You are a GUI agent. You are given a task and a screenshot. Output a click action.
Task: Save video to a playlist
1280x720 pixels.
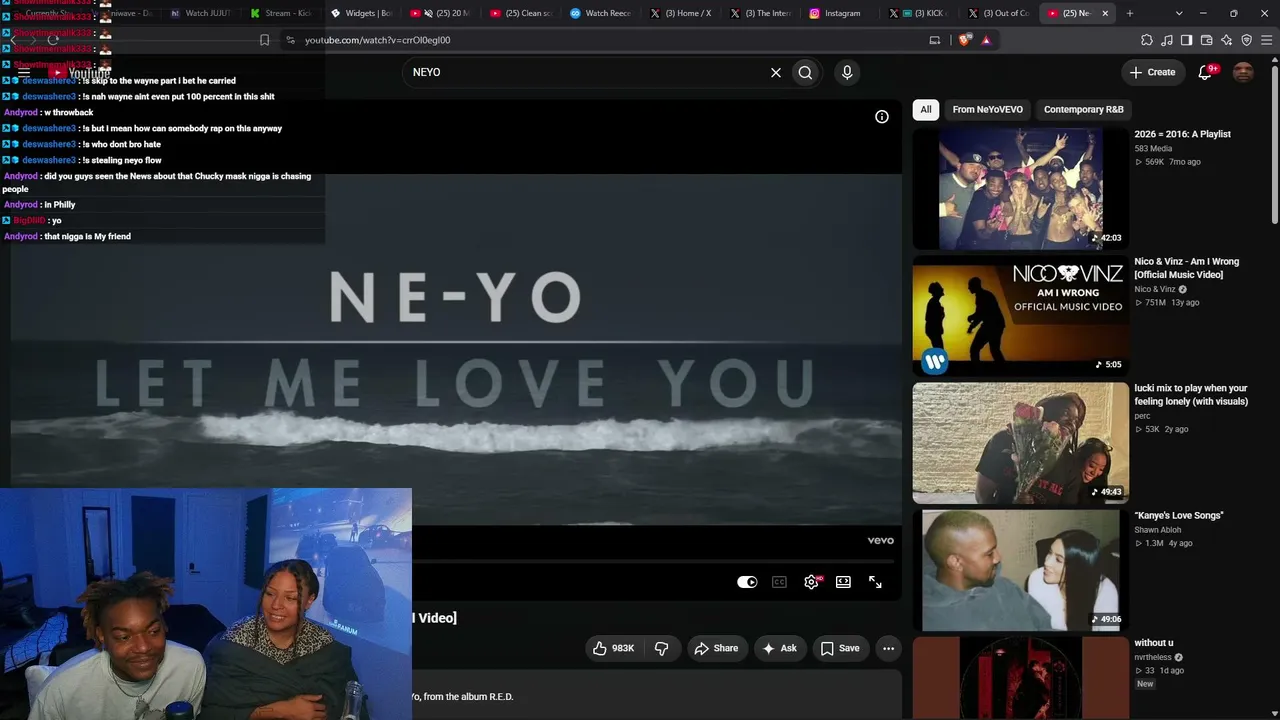(x=840, y=648)
